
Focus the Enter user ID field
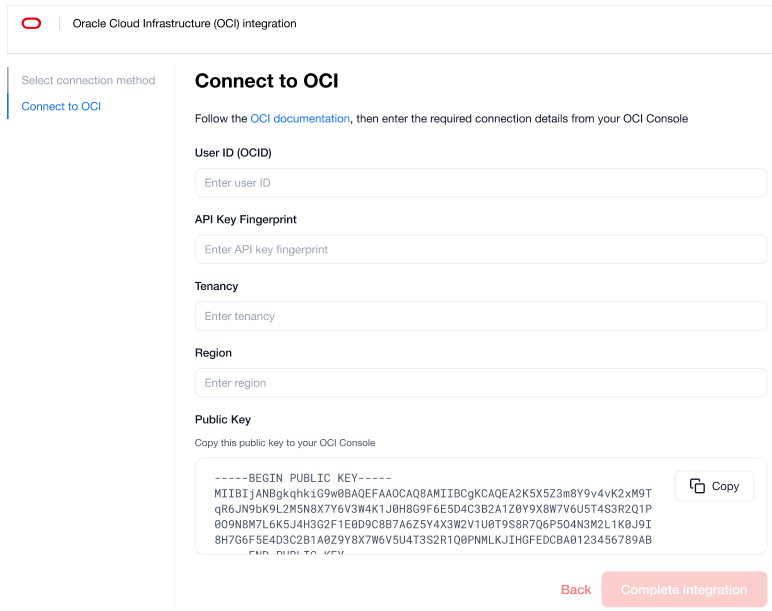pyautogui.click(x=480, y=183)
